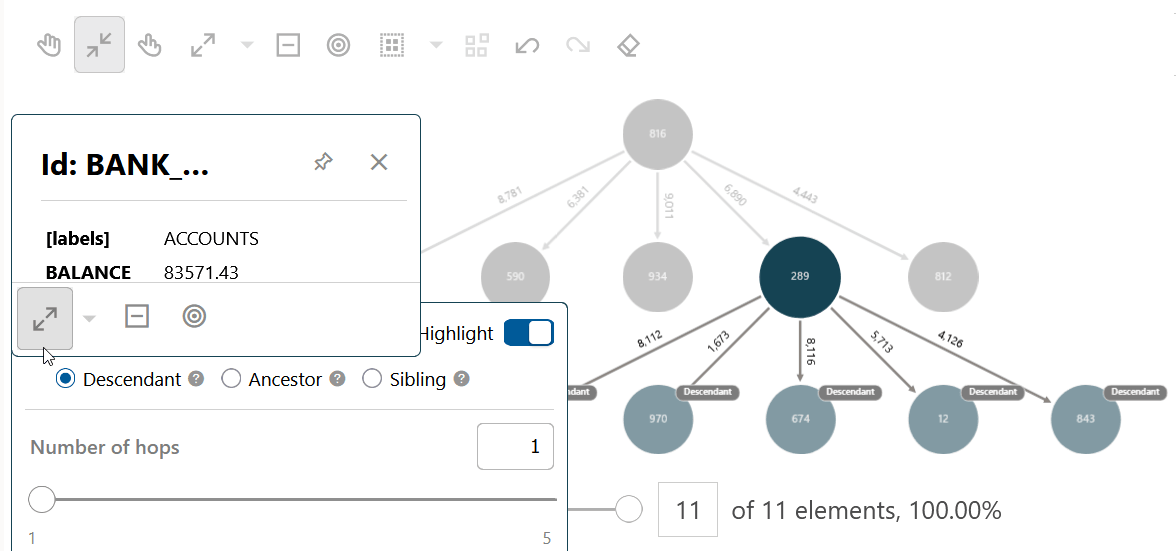Click the top toolbar focus target icon
1176x551 pixels.
point(338,46)
